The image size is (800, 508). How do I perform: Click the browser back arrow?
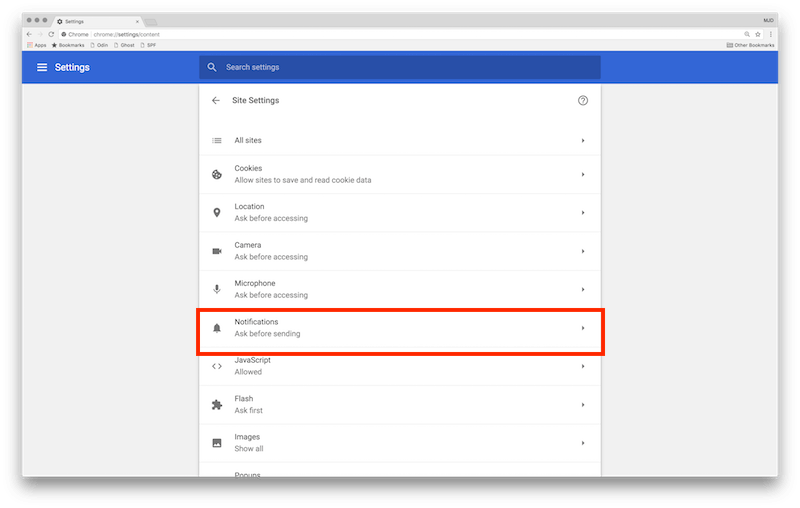(29, 34)
